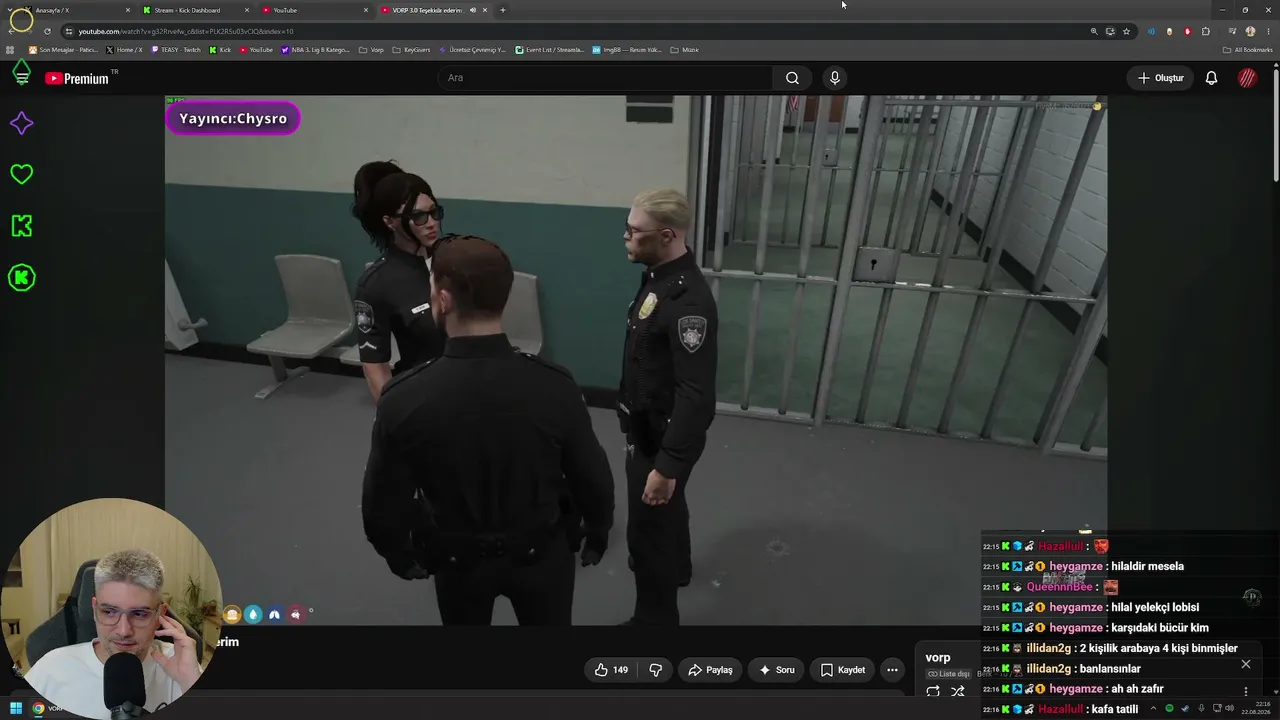
Task: Click chat message "hilal yelekçi lobisi"
Action: pyautogui.click(x=1155, y=608)
